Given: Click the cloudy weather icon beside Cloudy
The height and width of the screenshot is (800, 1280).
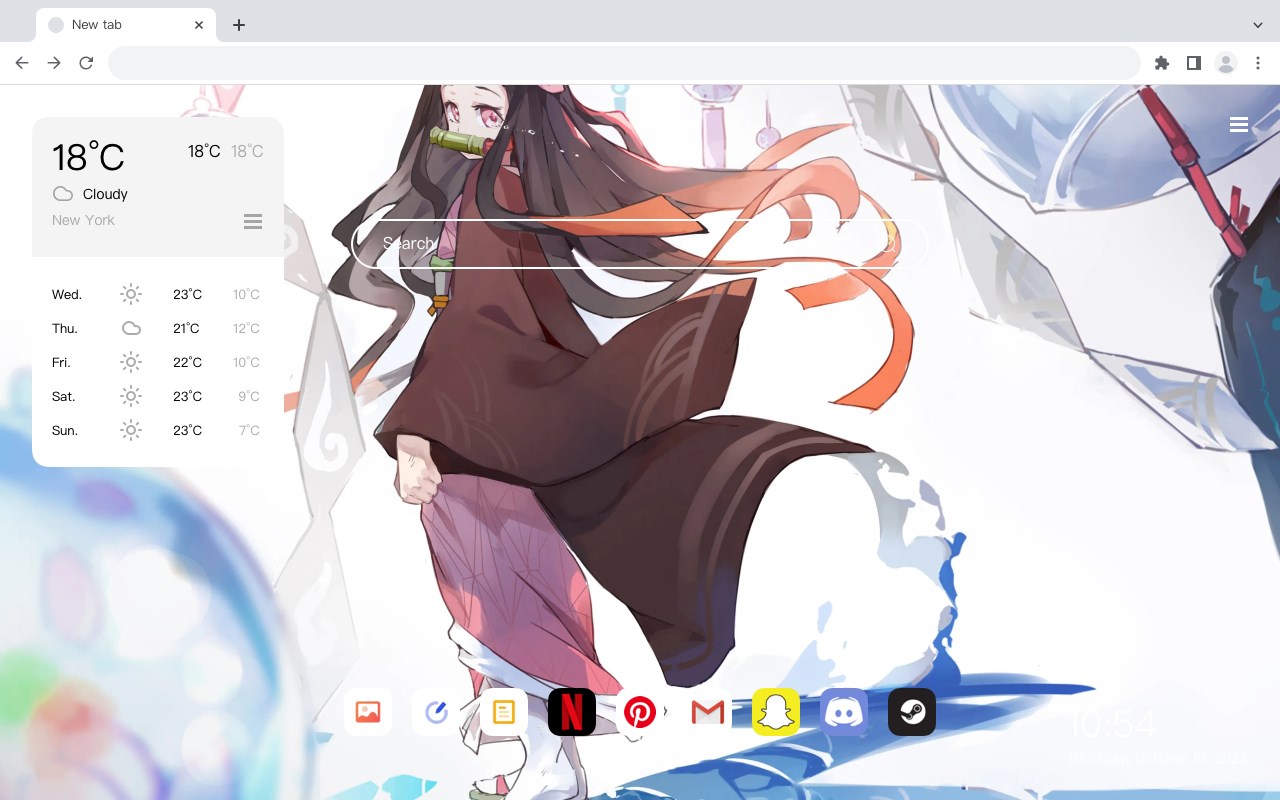Looking at the screenshot, I should [x=63, y=194].
